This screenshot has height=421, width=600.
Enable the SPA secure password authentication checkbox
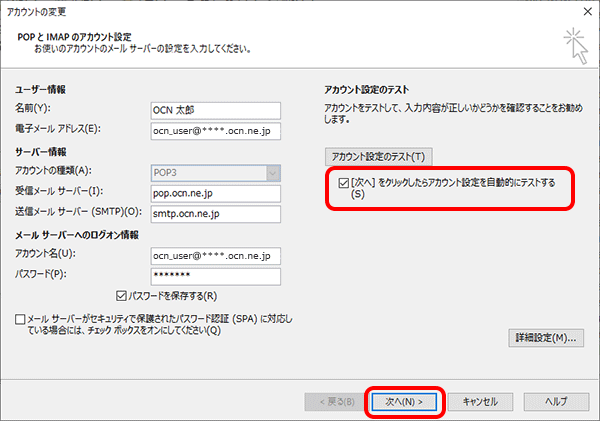(22, 319)
